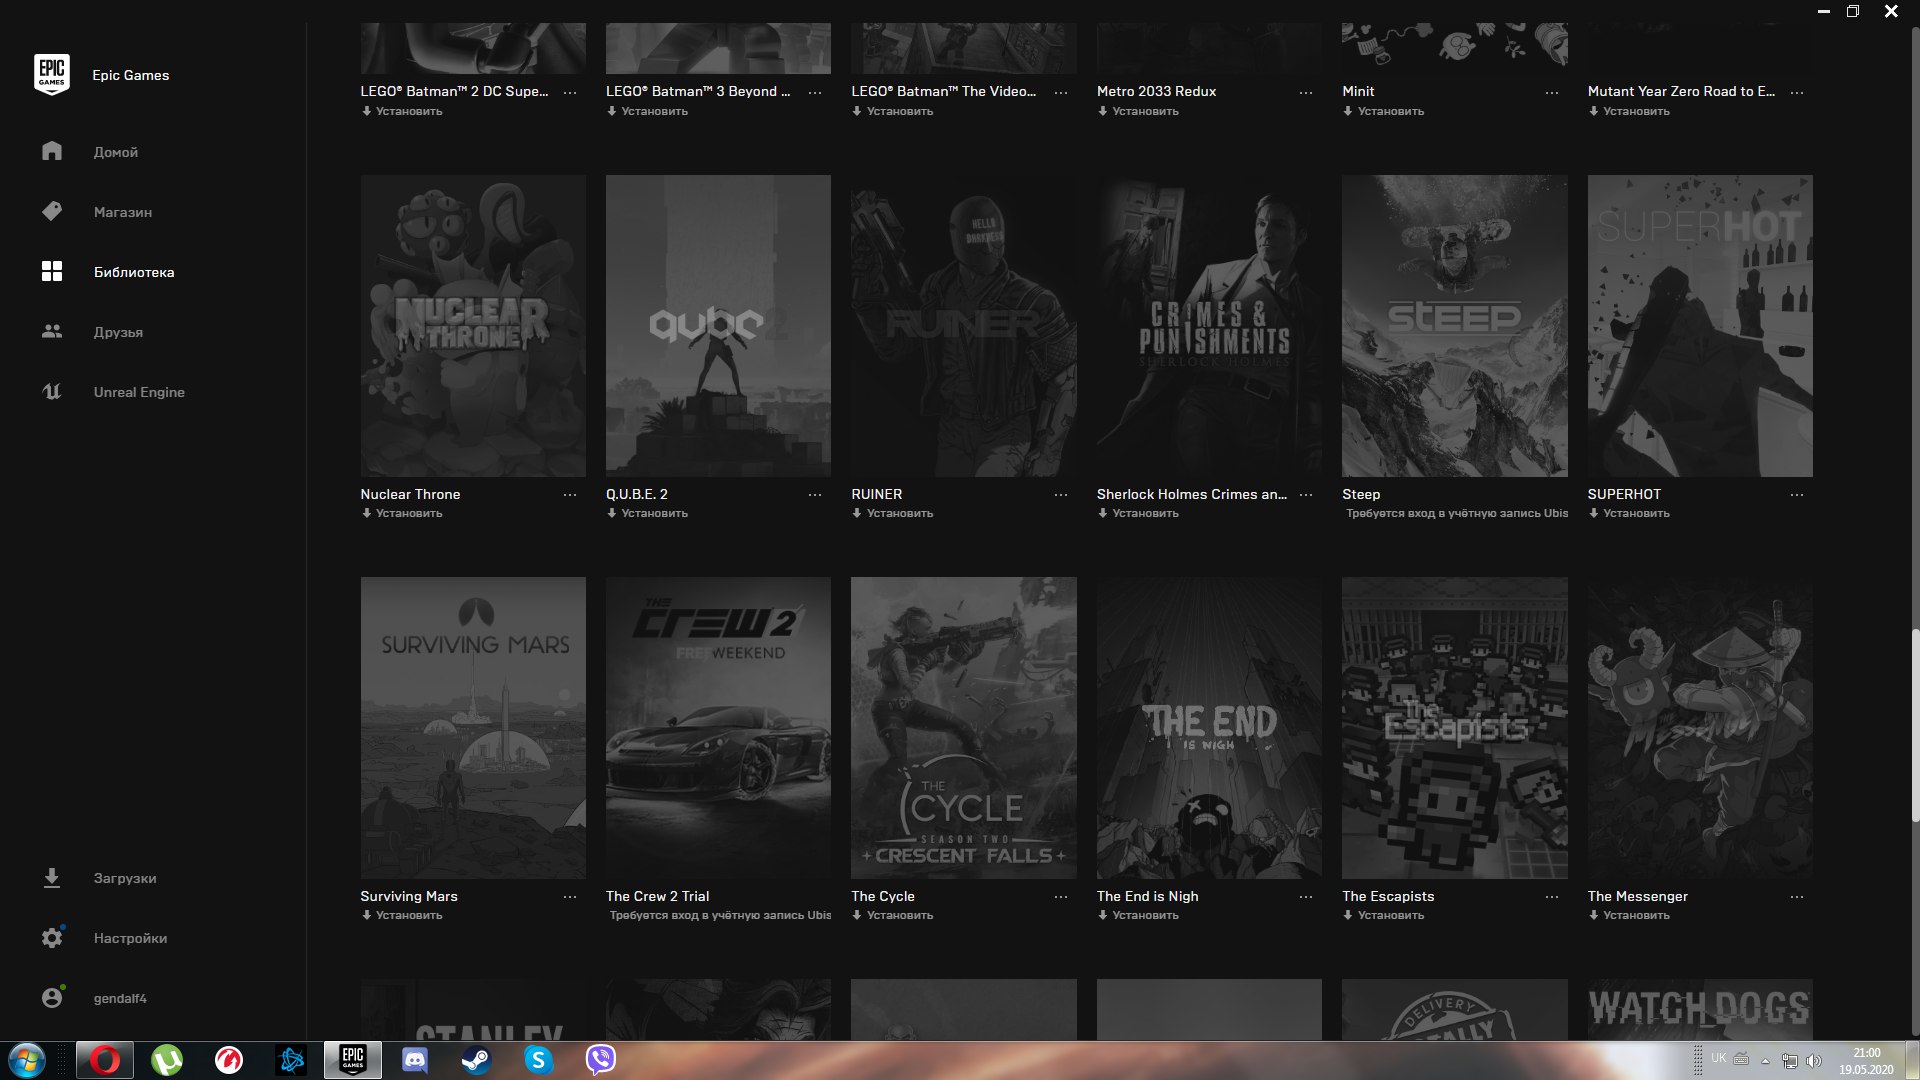Click Установить under Metro 2033 Redux
Screen dimensions: 1920x1080
coord(1138,111)
